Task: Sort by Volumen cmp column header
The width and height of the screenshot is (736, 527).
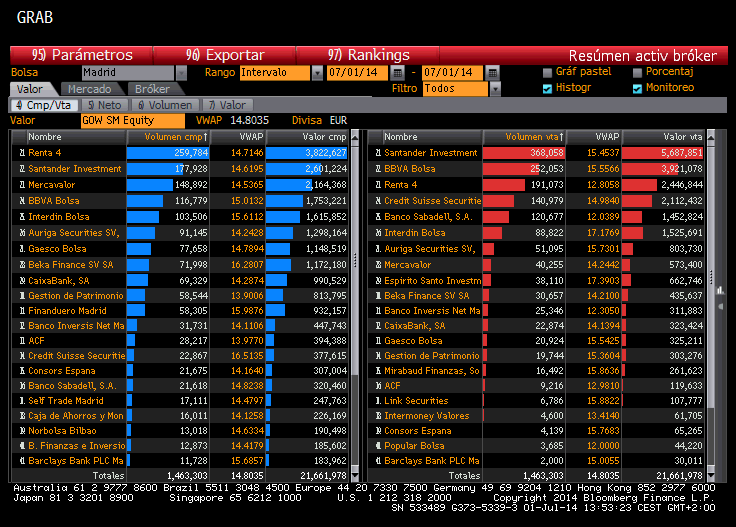Action: [x=168, y=137]
